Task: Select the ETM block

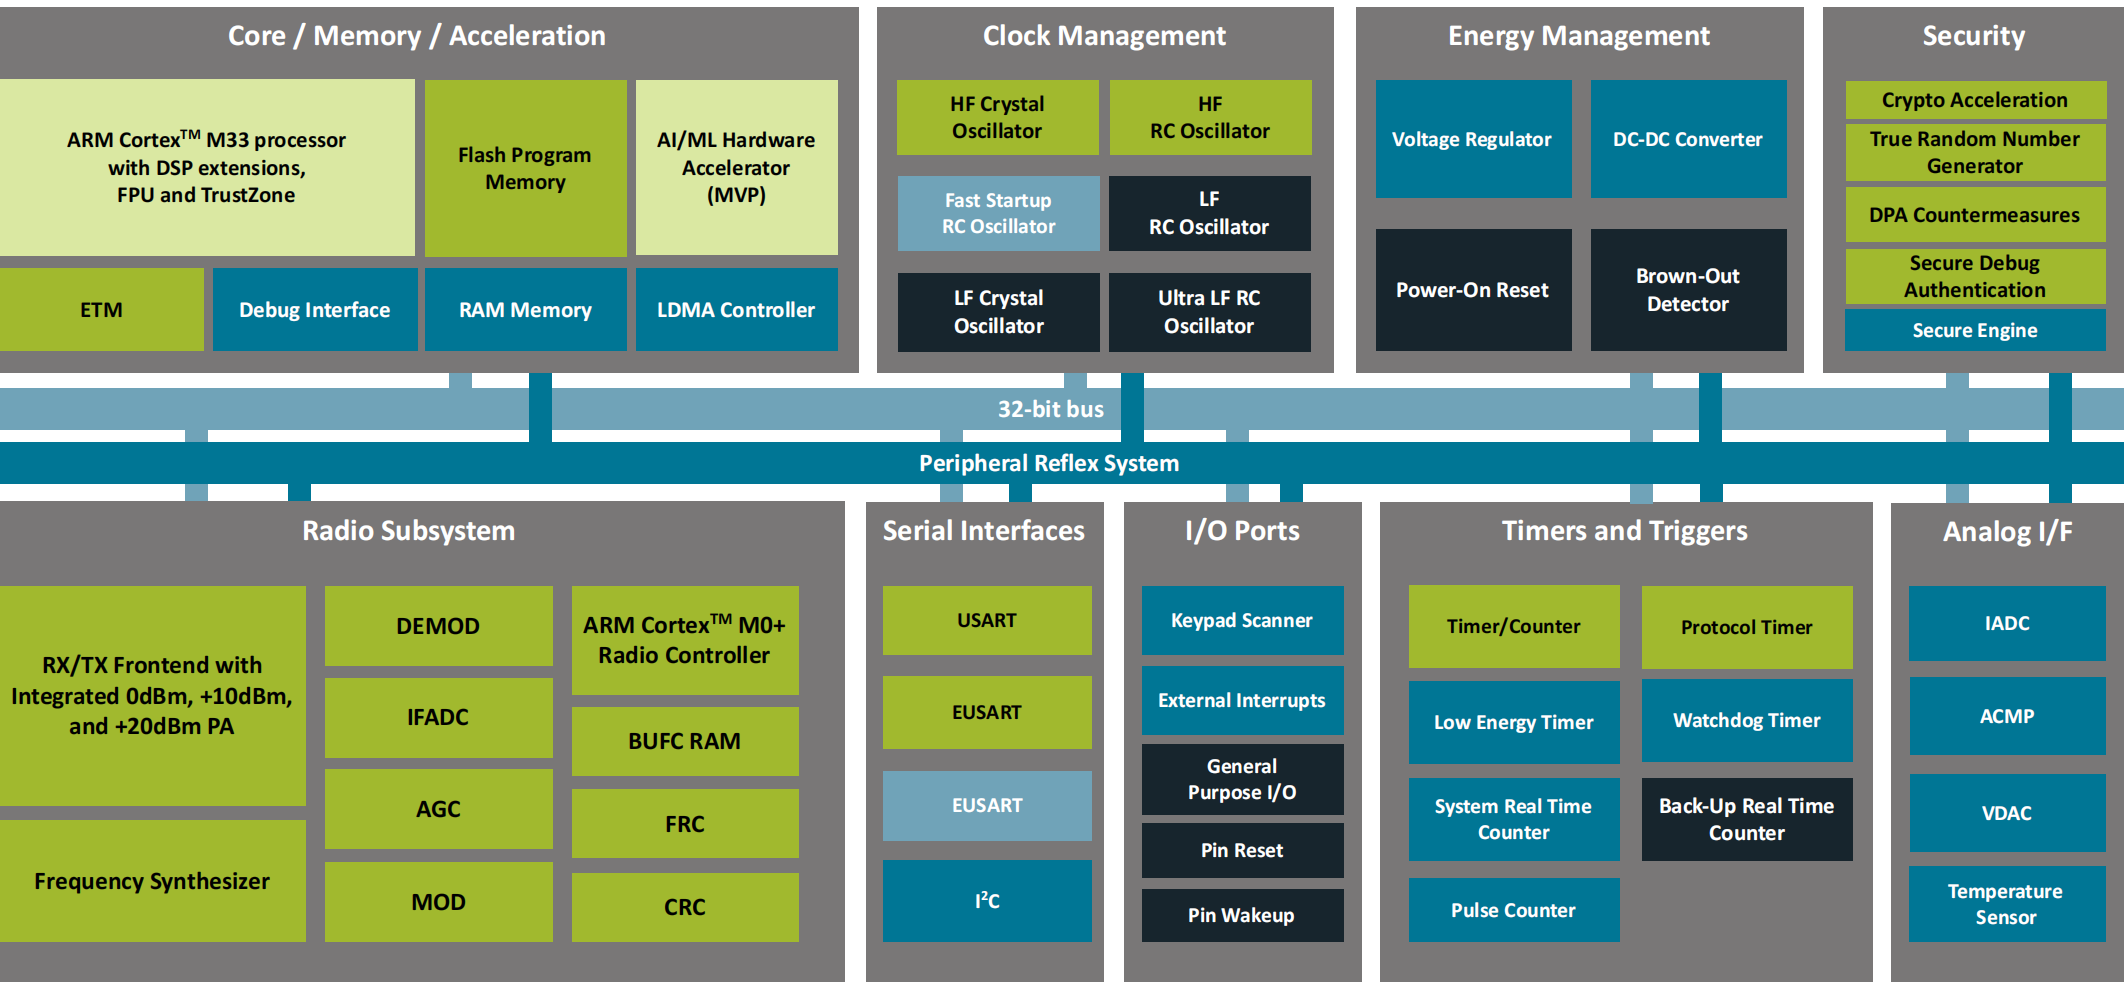Action: click(102, 309)
